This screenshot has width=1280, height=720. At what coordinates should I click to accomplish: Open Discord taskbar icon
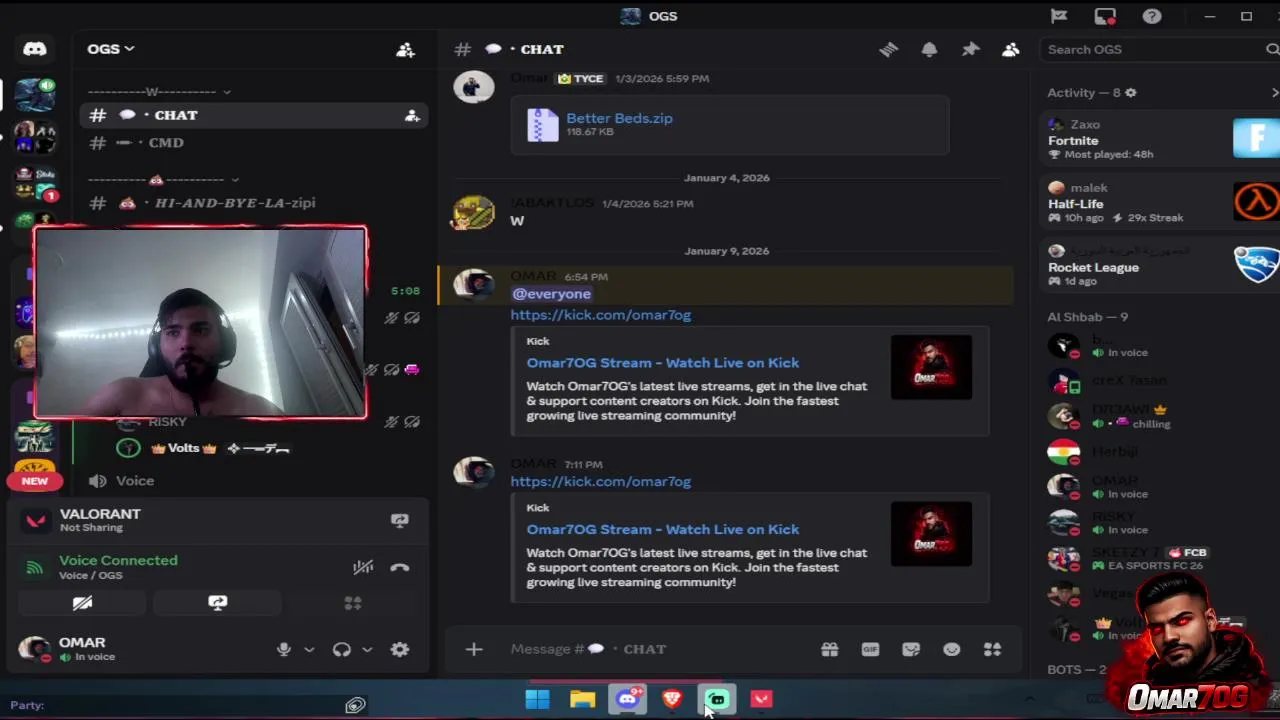tap(628, 698)
